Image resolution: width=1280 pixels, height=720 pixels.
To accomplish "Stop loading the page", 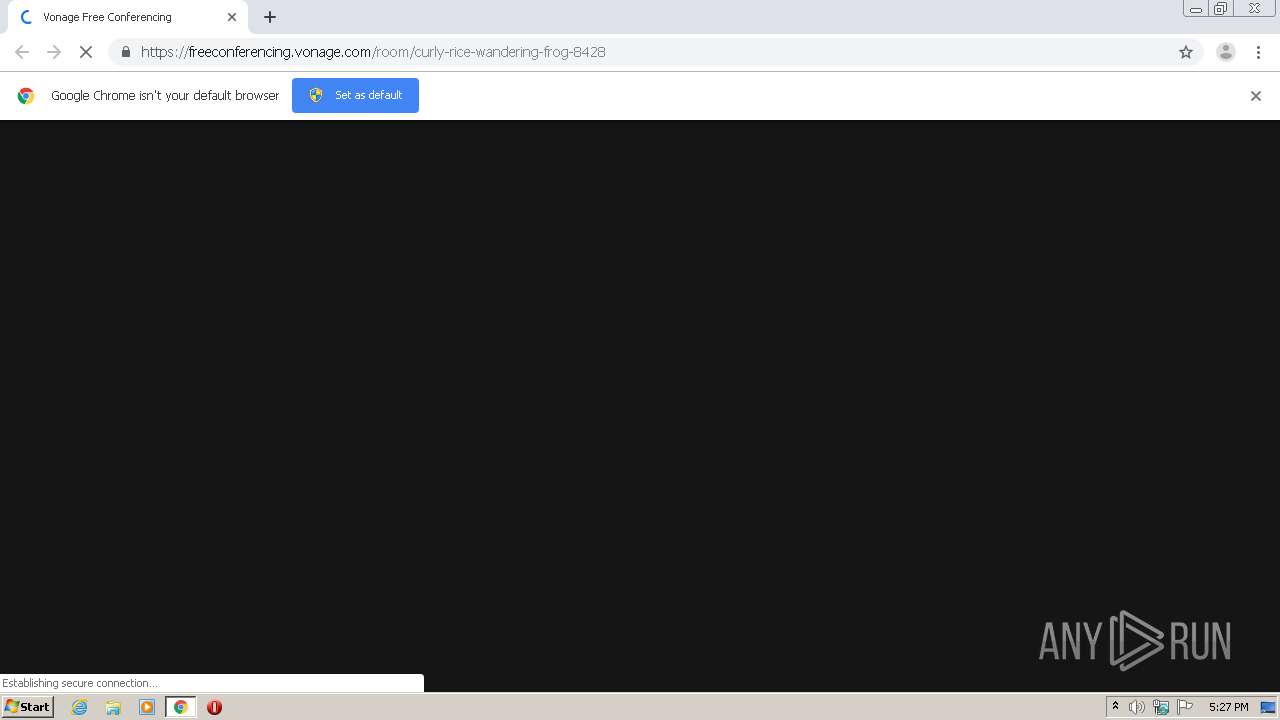I will 86,52.
